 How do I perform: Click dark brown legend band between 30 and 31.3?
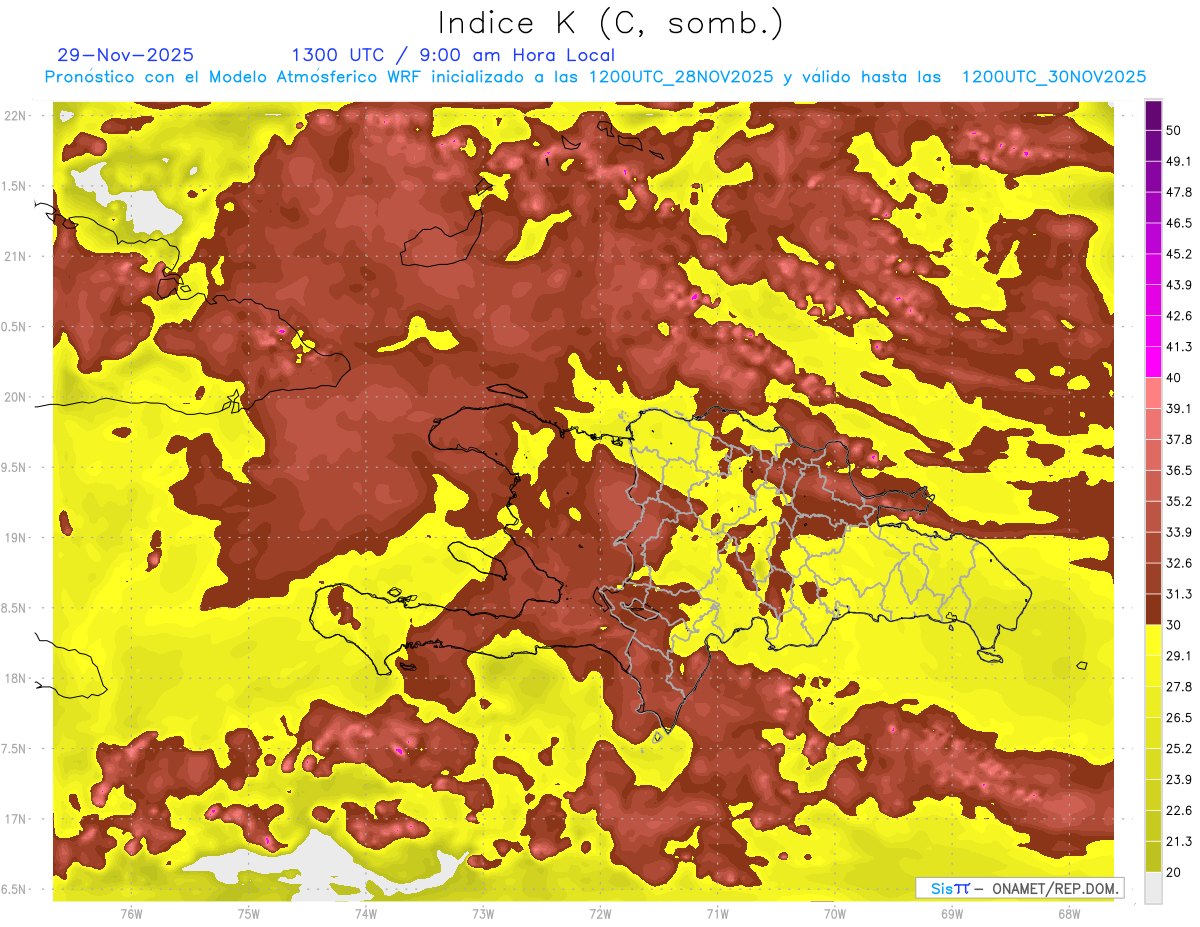[1153, 609]
